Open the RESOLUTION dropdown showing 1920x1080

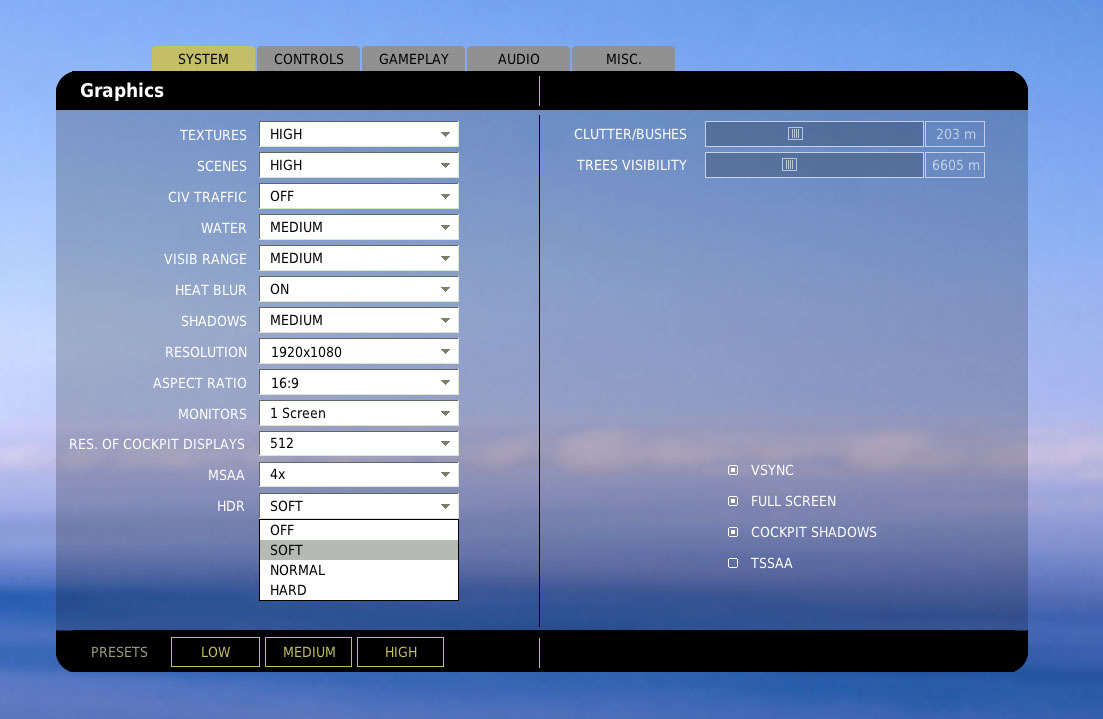point(359,352)
